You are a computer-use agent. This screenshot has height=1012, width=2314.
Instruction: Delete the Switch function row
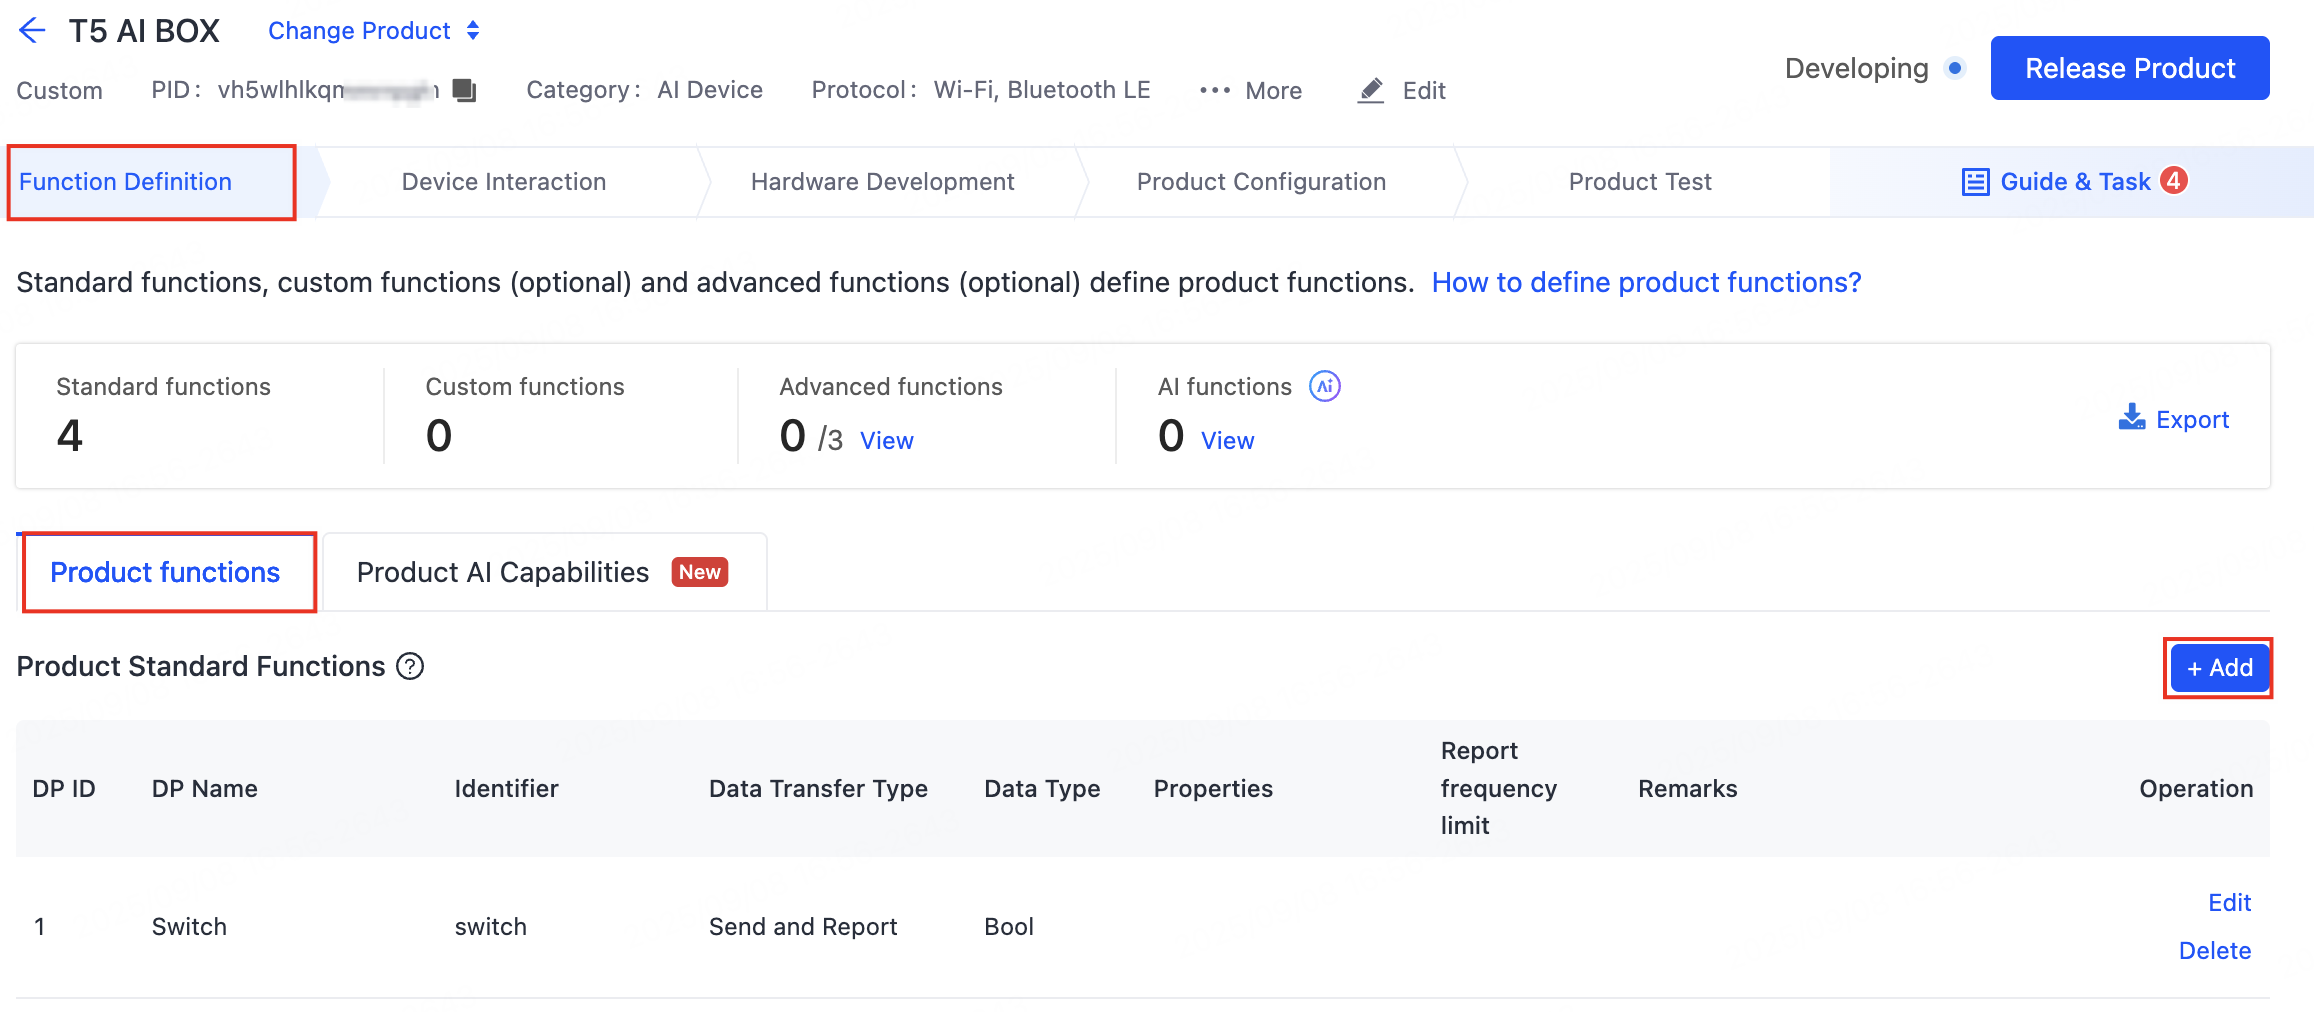tap(2214, 951)
